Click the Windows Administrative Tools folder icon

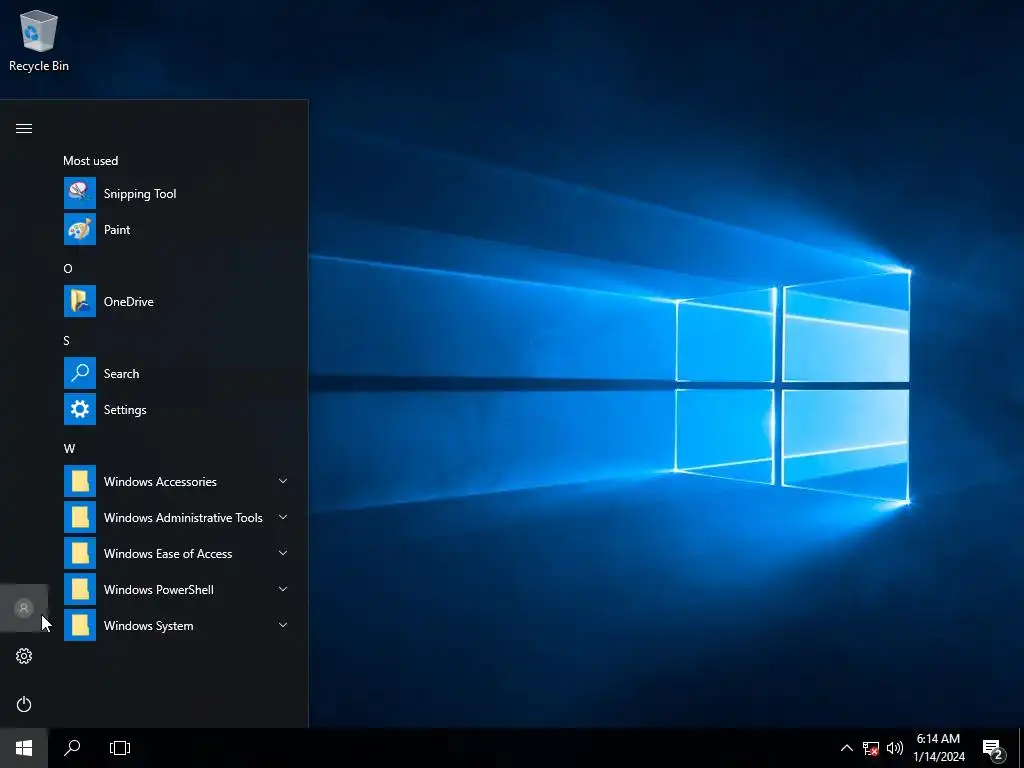point(80,517)
